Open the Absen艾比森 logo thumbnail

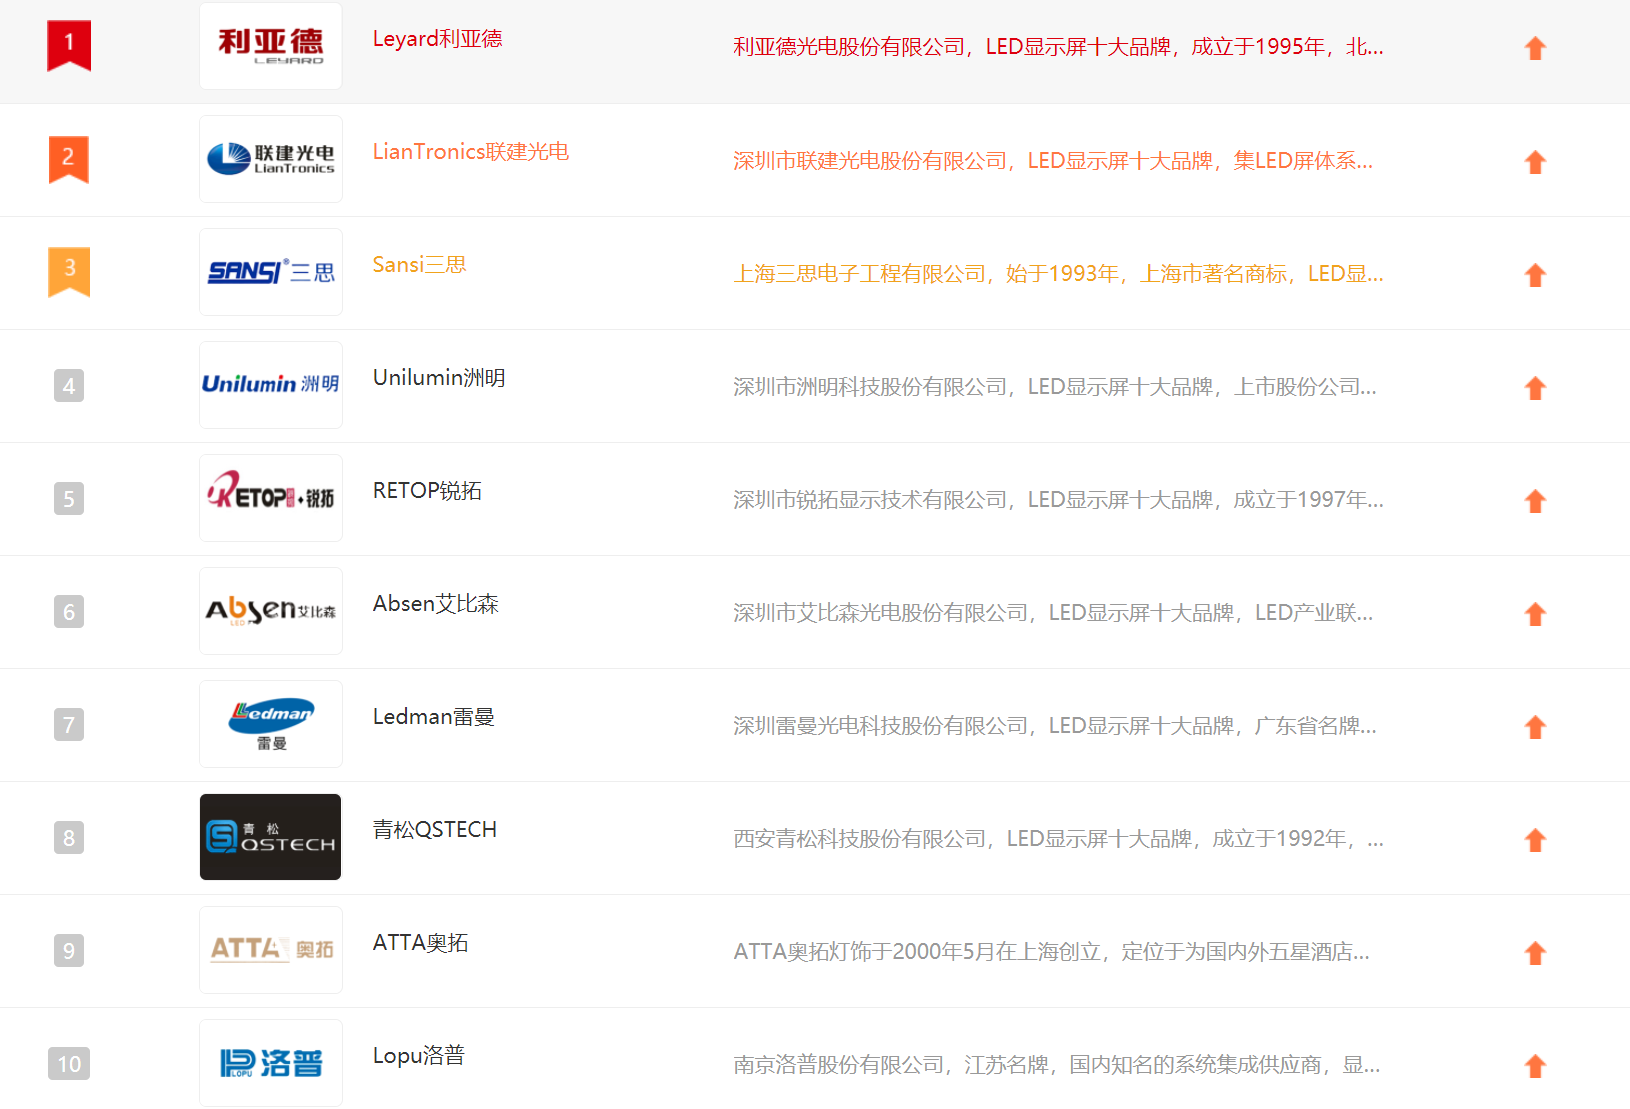271,611
